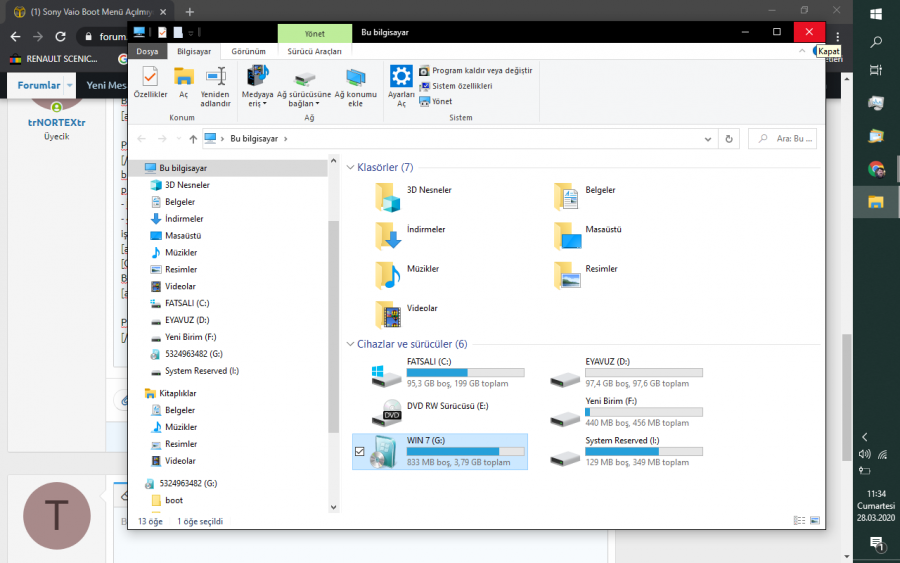Image resolution: width=900 pixels, height=563 pixels.
Task: Open the FATSALI (C:) drive icon
Action: [386, 376]
